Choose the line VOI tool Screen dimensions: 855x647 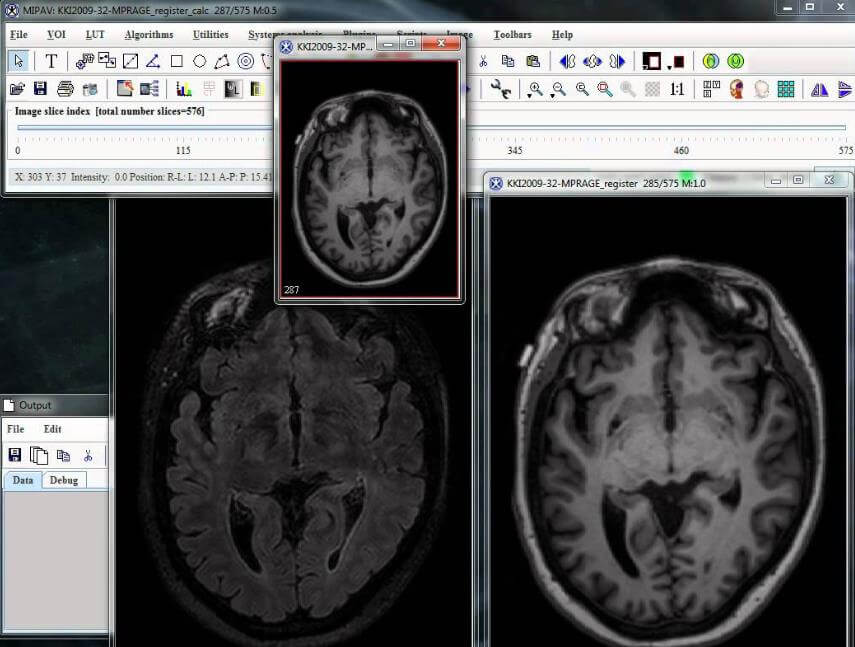pyautogui.click(x=130, y=61)
